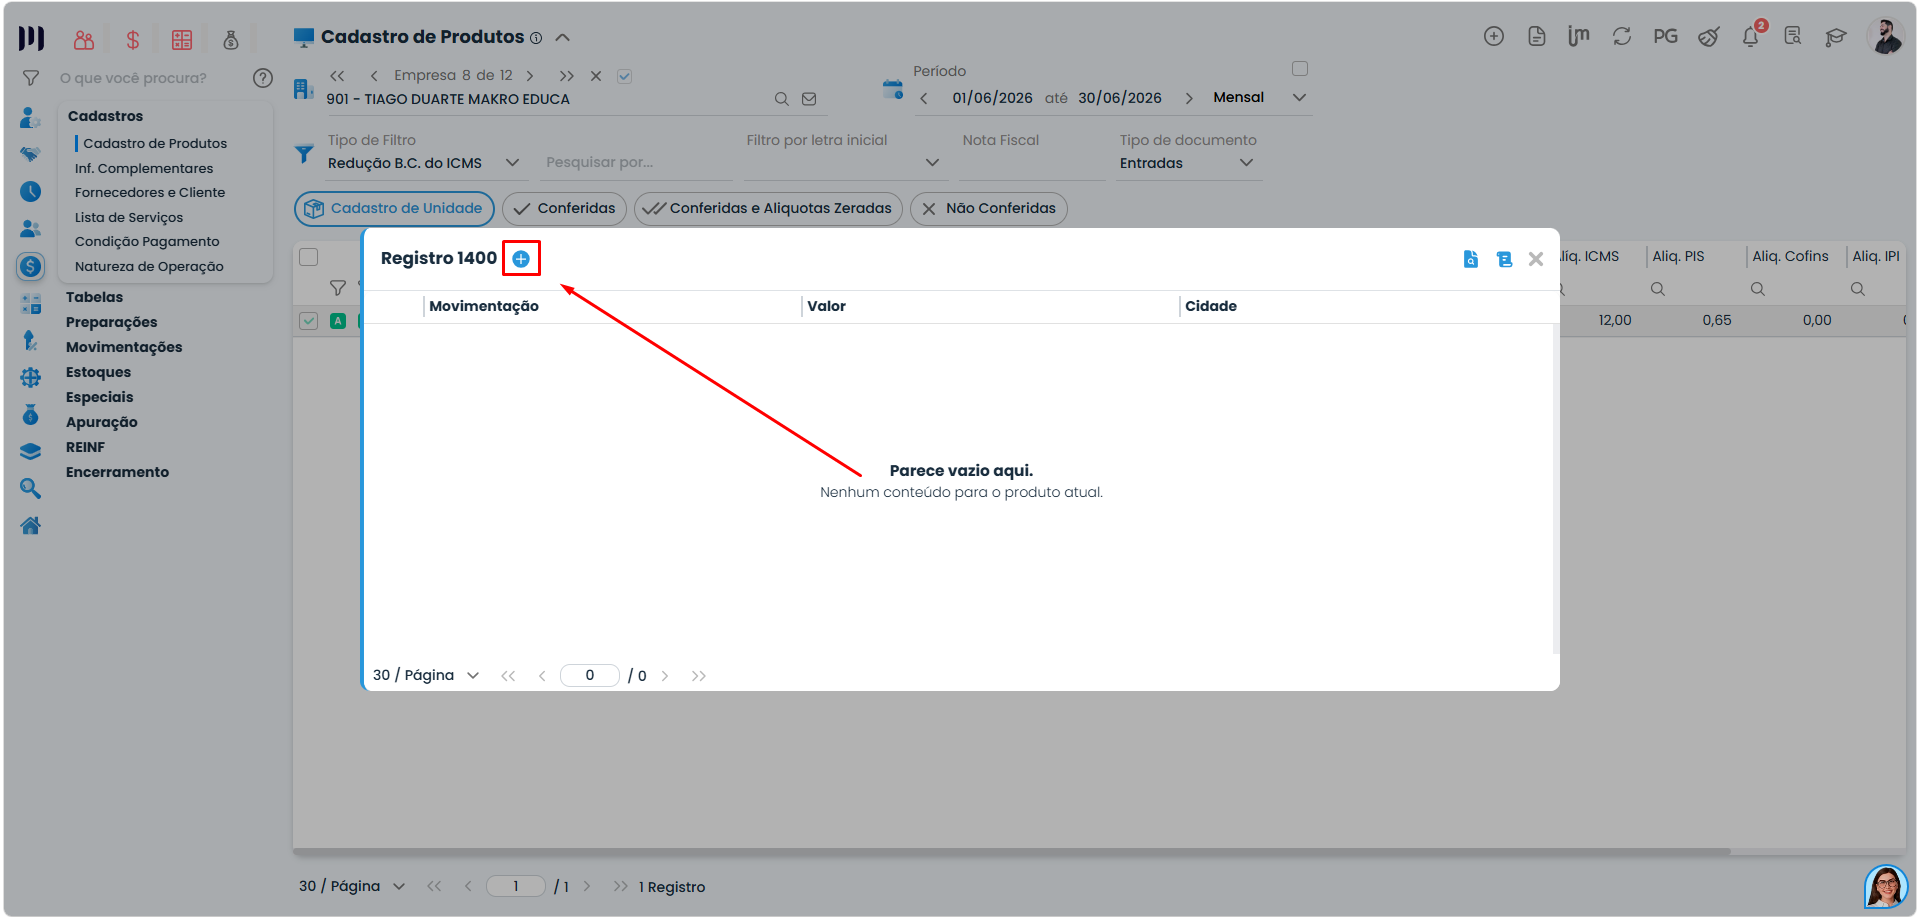
Task: Open Lista de Serviços menu item
Action: [129, 218]
